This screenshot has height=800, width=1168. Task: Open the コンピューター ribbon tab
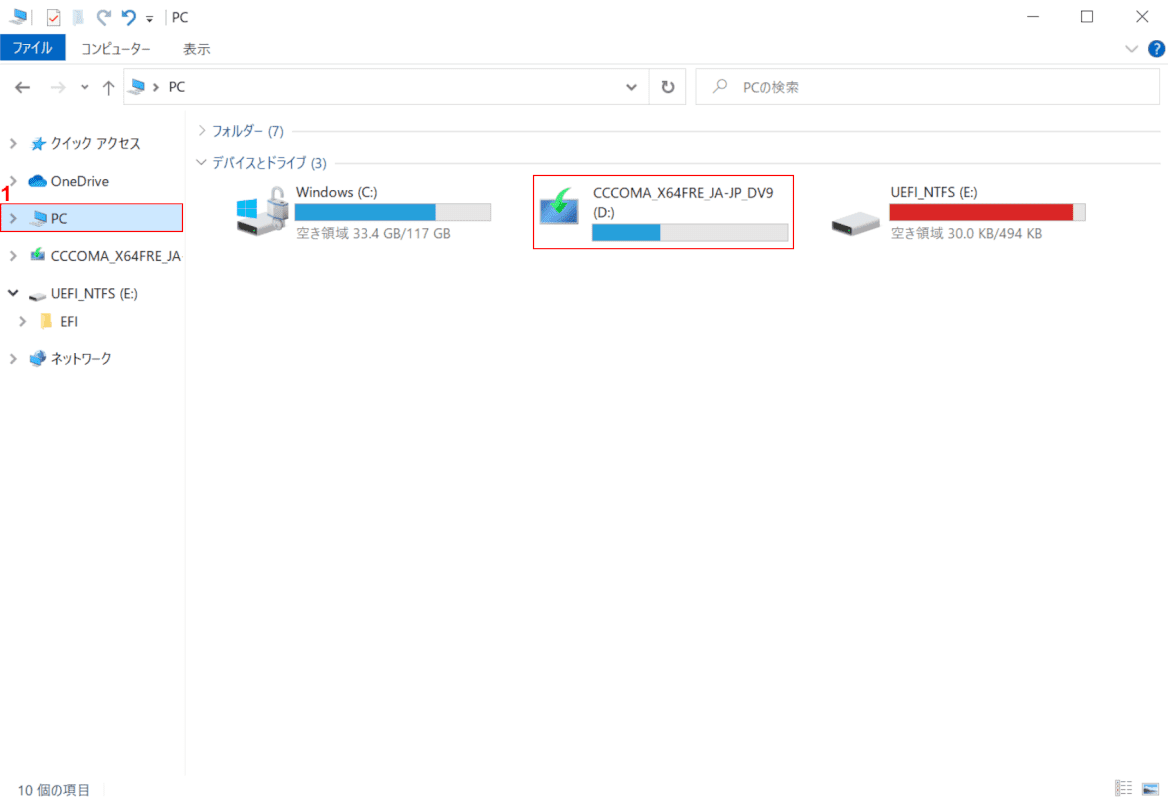[x=115, y=48]
